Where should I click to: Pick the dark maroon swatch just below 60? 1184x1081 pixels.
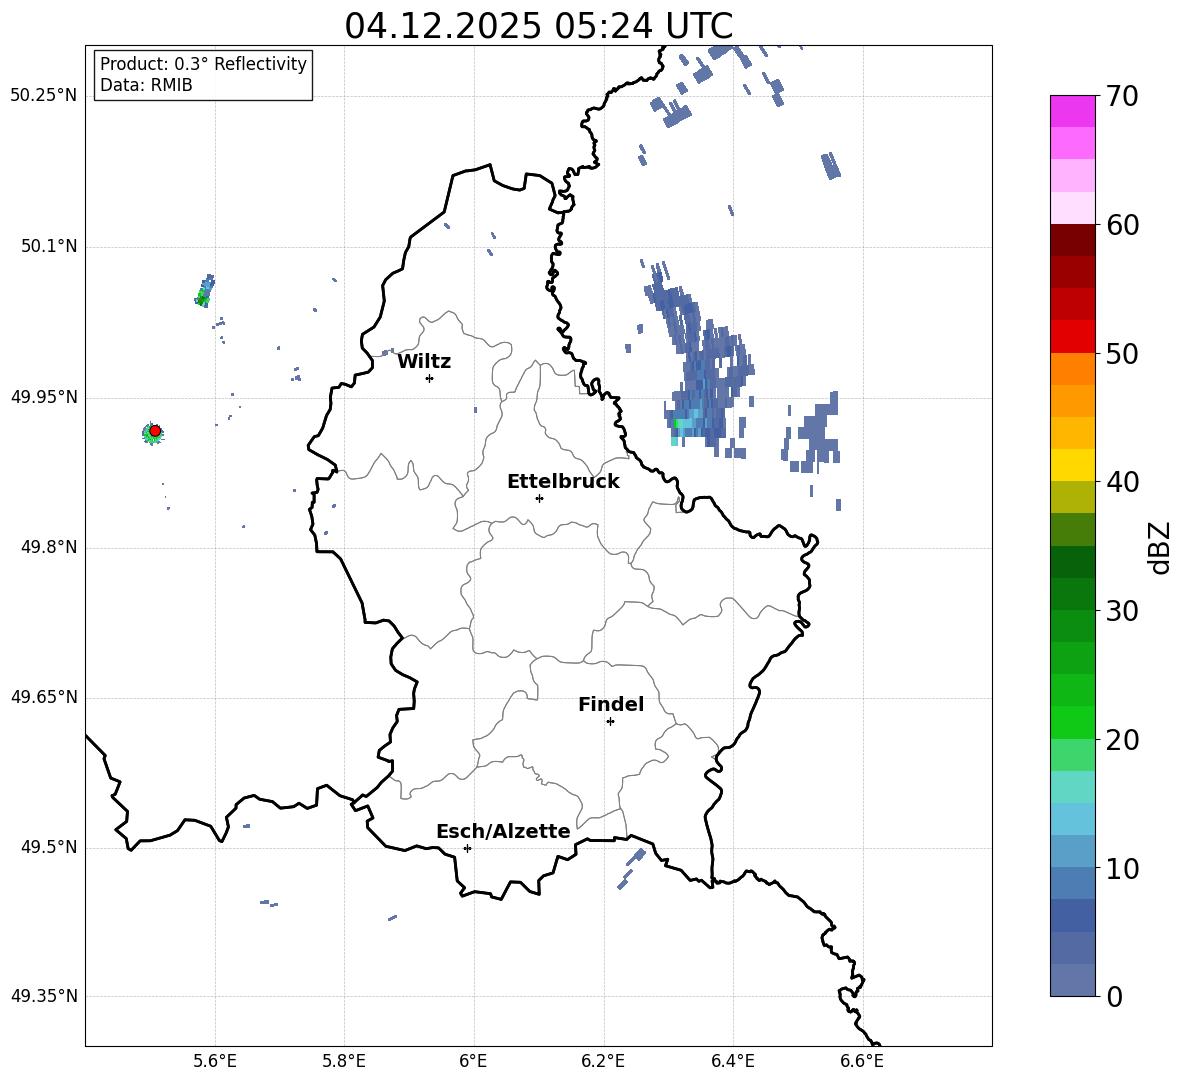[x=1072, y=240]
